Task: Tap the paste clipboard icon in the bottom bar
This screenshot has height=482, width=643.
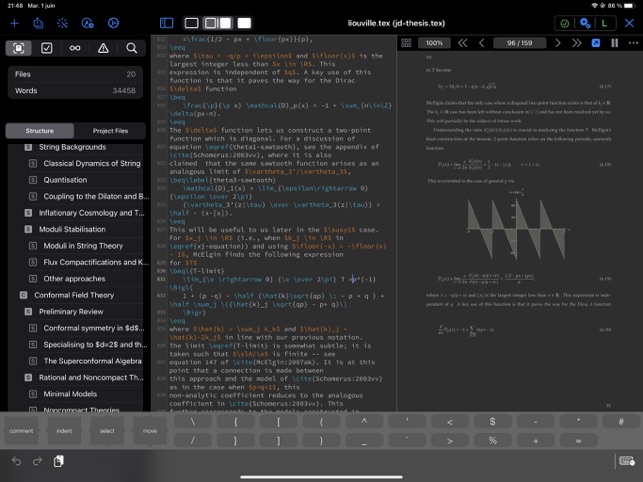Action: tap(59, 461)
